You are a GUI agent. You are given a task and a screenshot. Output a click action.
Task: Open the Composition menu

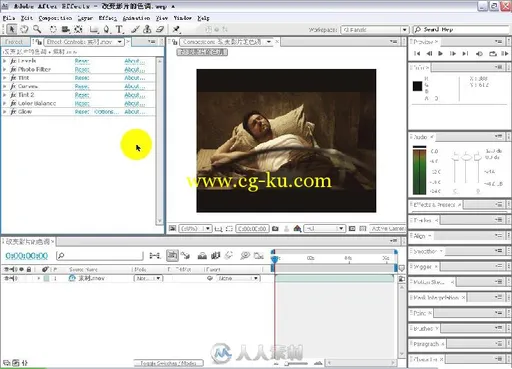[55, 18]
